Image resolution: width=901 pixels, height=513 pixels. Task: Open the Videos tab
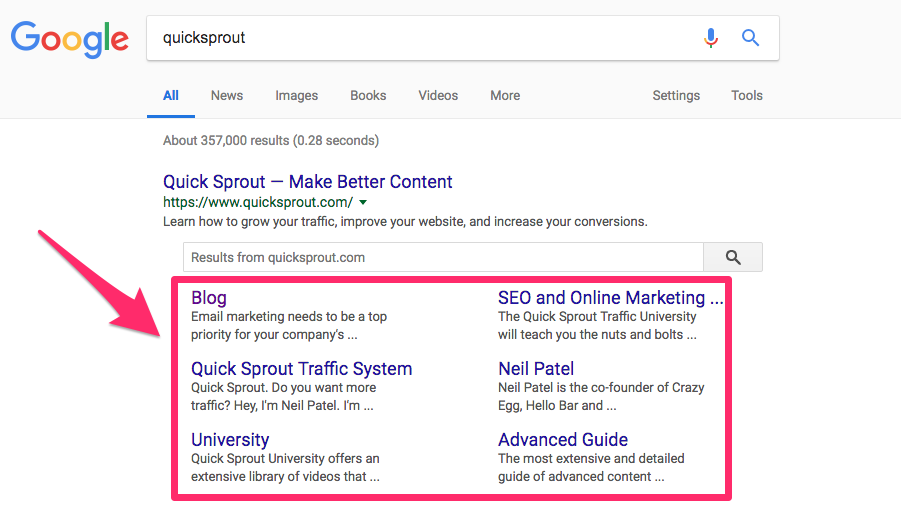point(438,95)
